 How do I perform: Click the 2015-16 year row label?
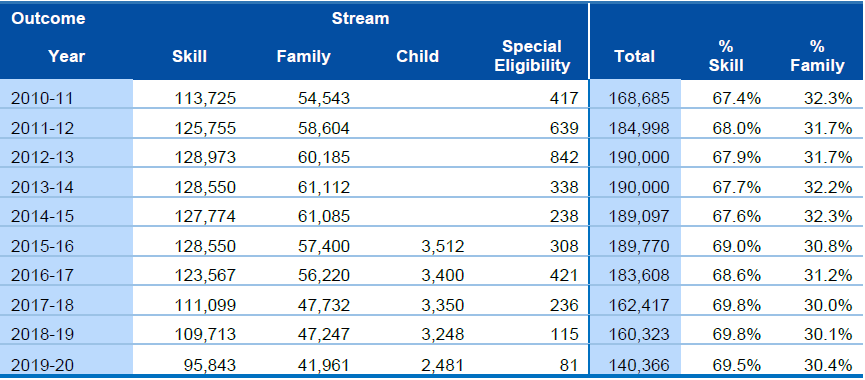pyautogui.click(x=42, y=245)
